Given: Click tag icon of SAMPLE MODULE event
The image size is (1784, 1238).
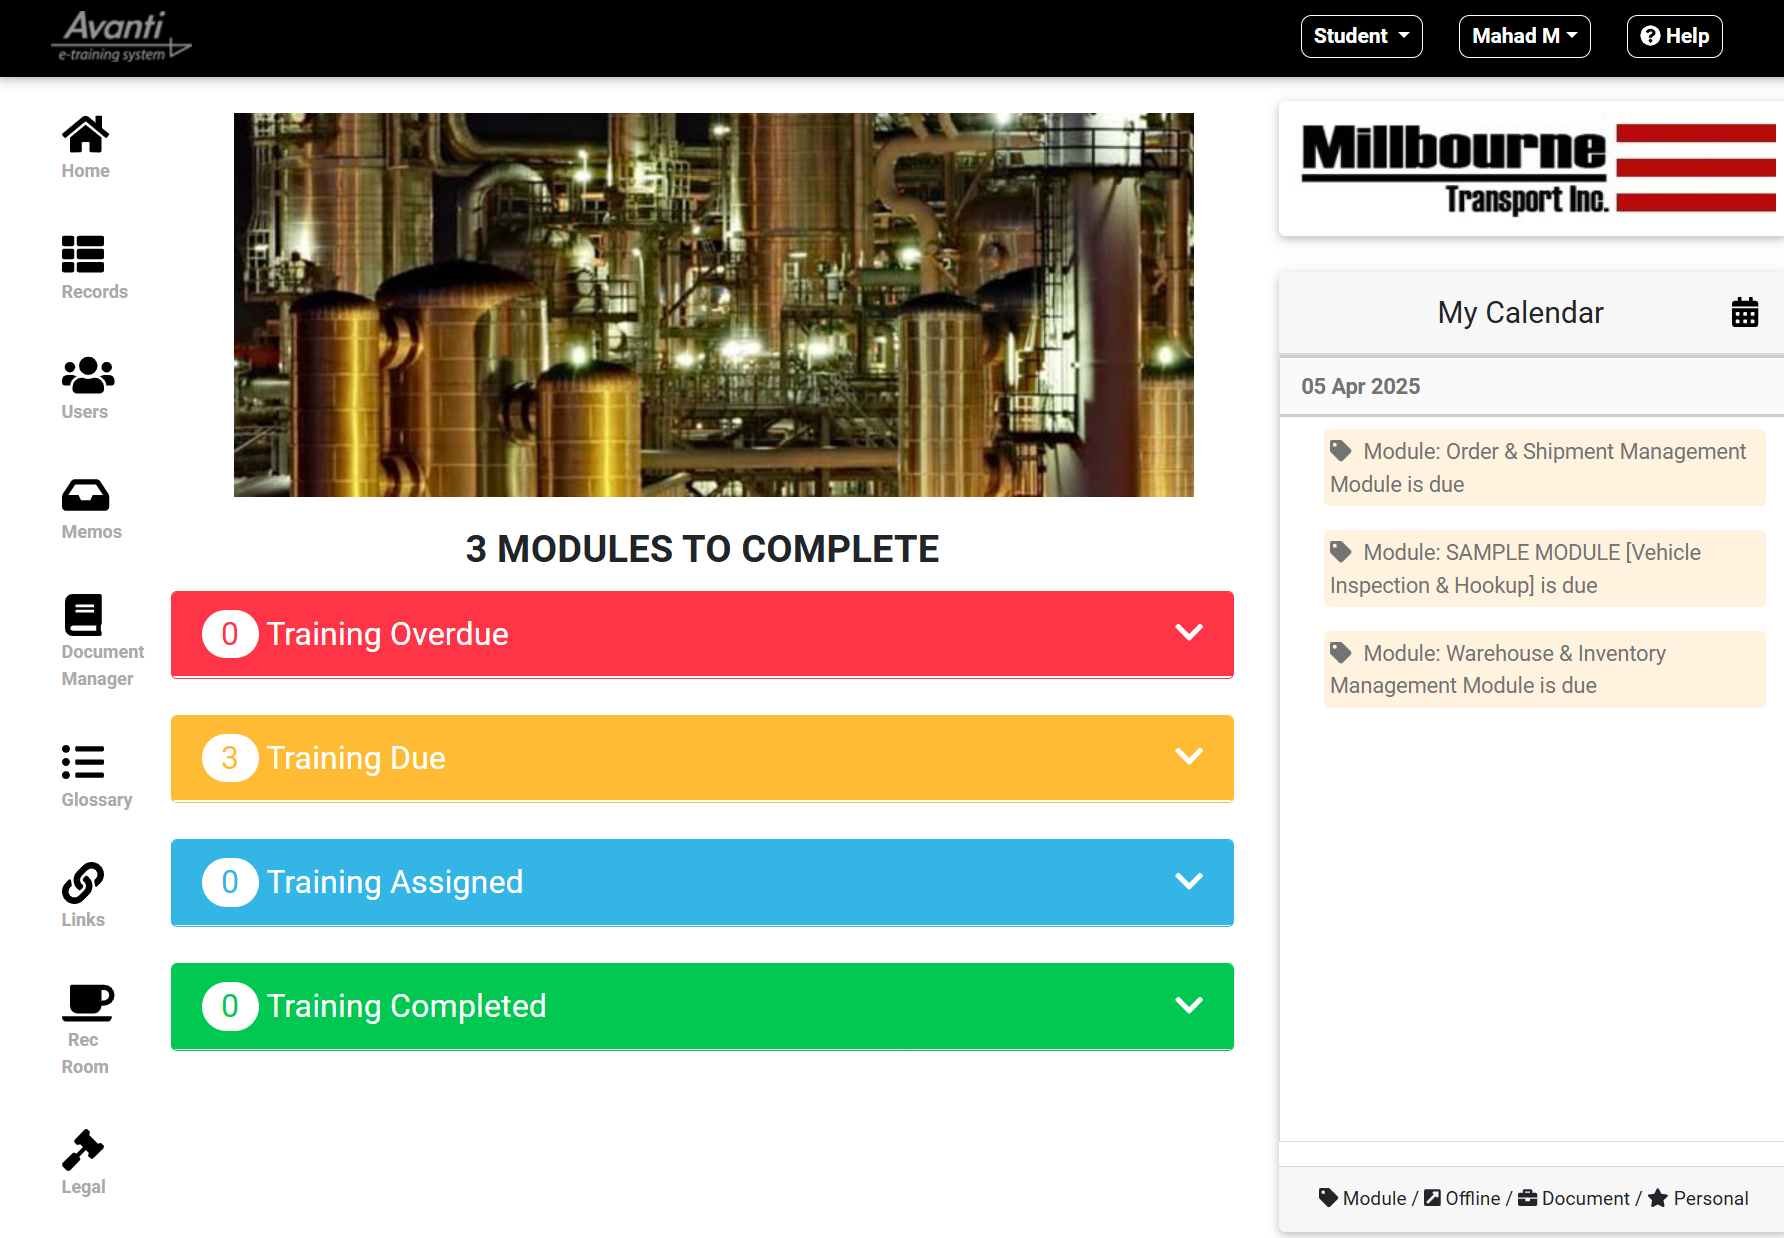Looking at the screenshot, I should click(1341, 552).
